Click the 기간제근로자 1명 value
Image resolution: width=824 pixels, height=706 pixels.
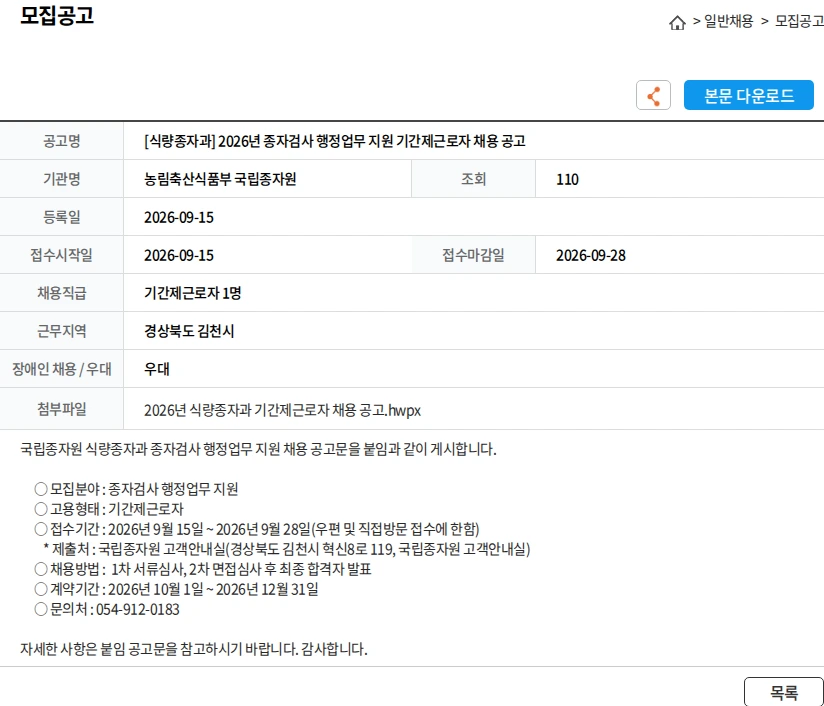tap(192, 293)
